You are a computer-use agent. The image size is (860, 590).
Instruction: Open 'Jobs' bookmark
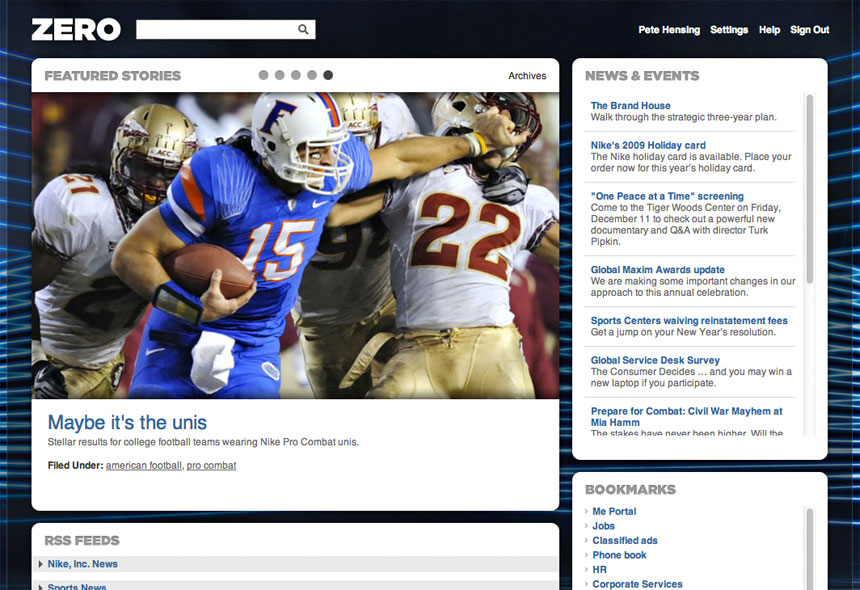point(603,526)
